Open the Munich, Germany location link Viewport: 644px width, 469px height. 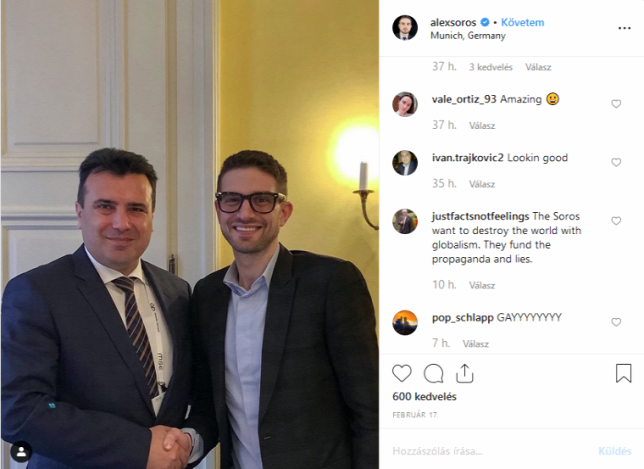coord(468,36)
